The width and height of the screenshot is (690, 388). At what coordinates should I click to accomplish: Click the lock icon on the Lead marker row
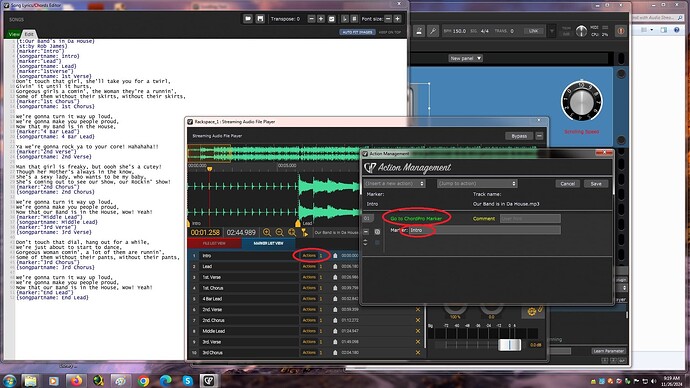point(335,266)
